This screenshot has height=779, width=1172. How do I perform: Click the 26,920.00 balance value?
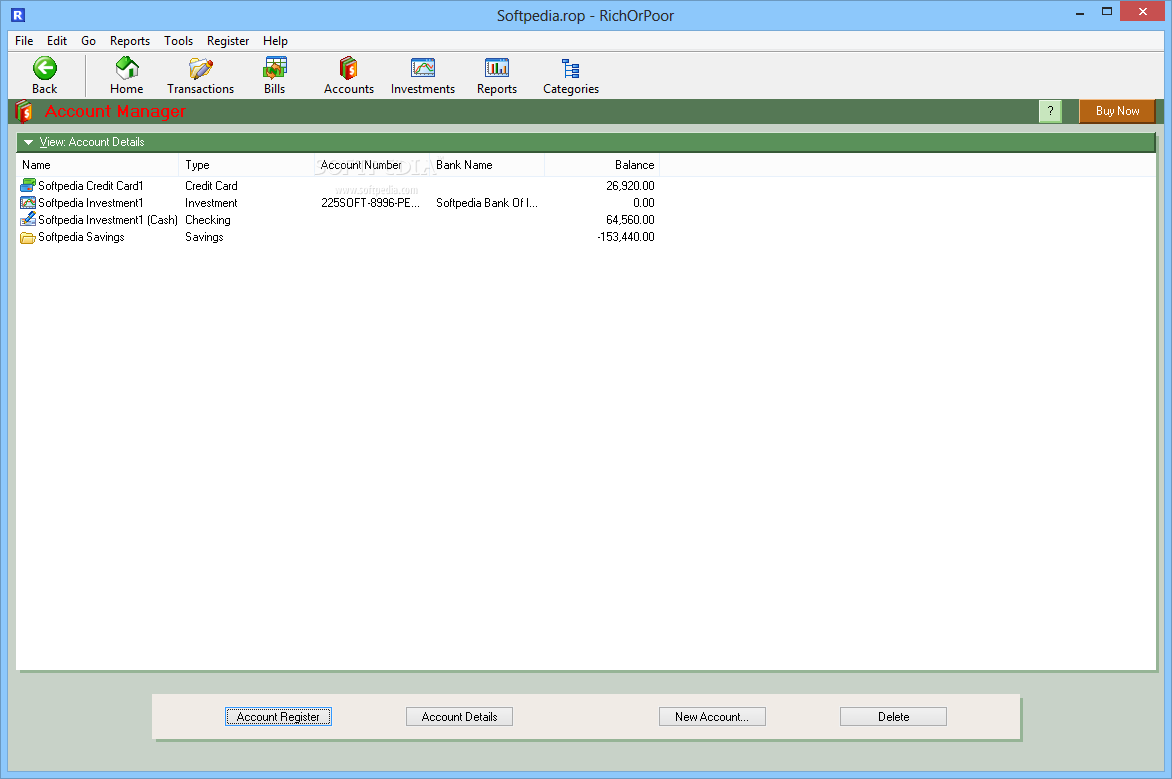pos(630,185)
